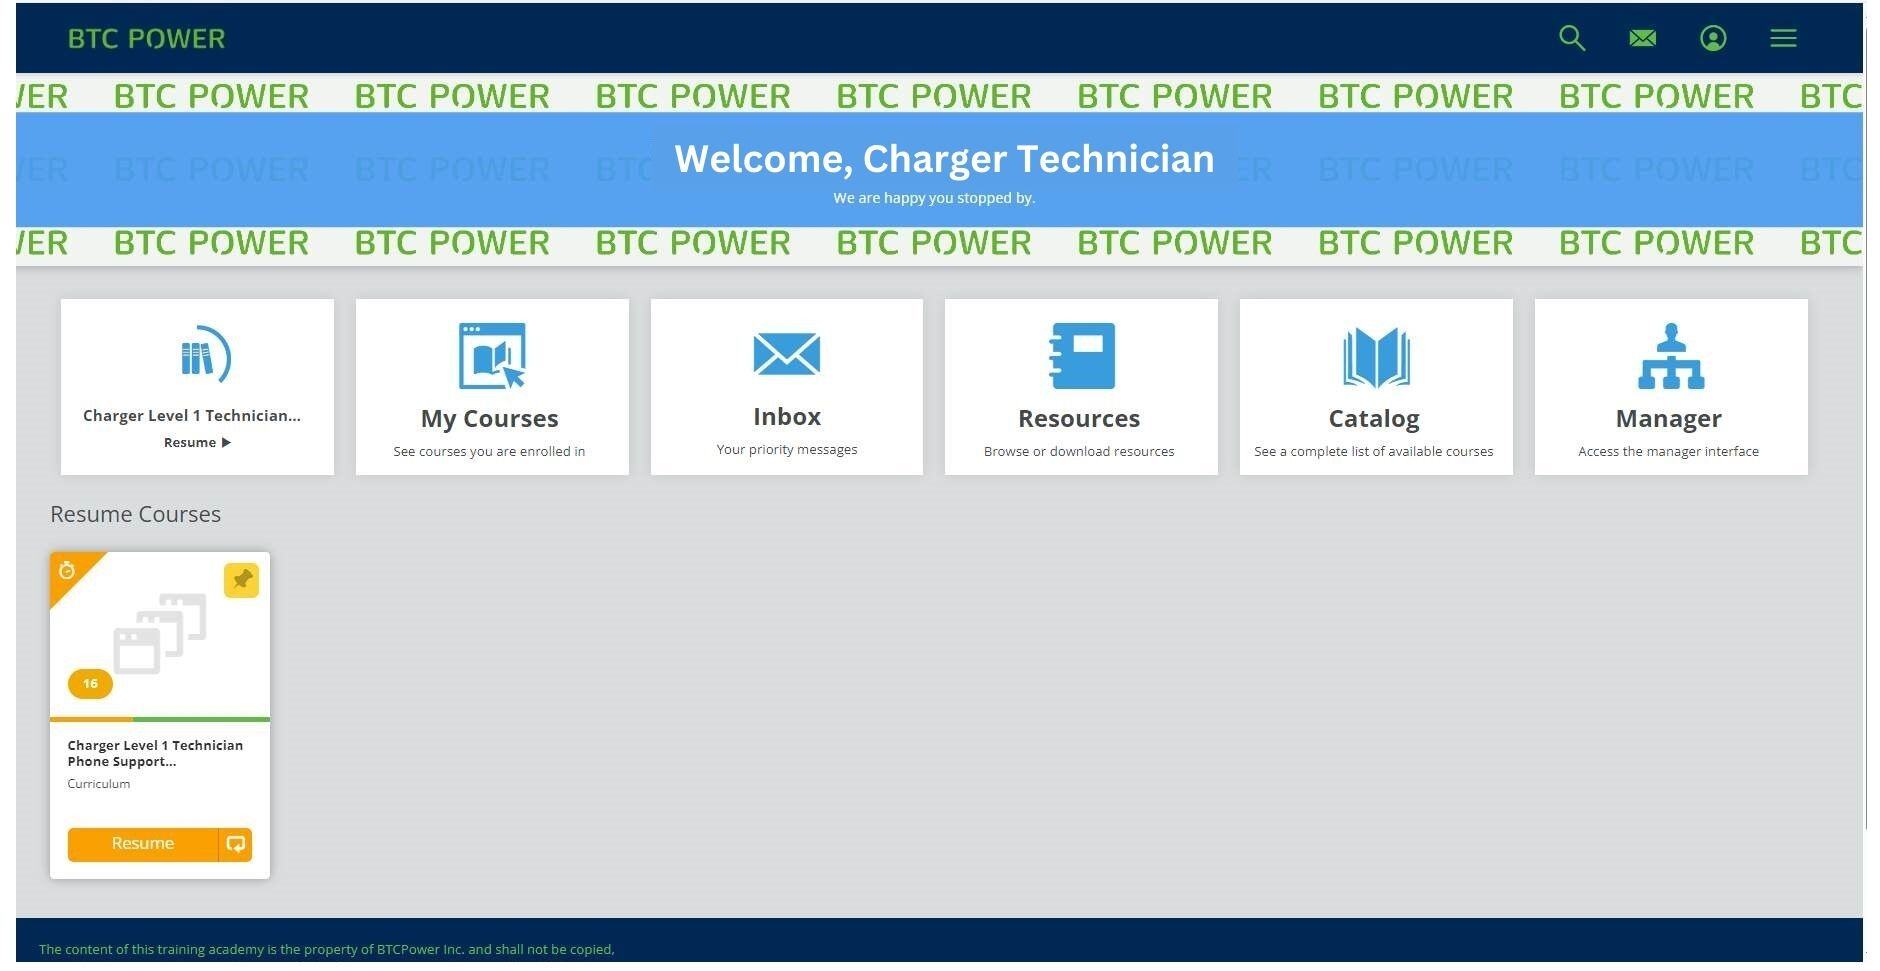Select the Resources notebook icon
Image resolution: width=1880 pixels, height=971 pixels.
pyautogui.click(x=1080, y=354)
